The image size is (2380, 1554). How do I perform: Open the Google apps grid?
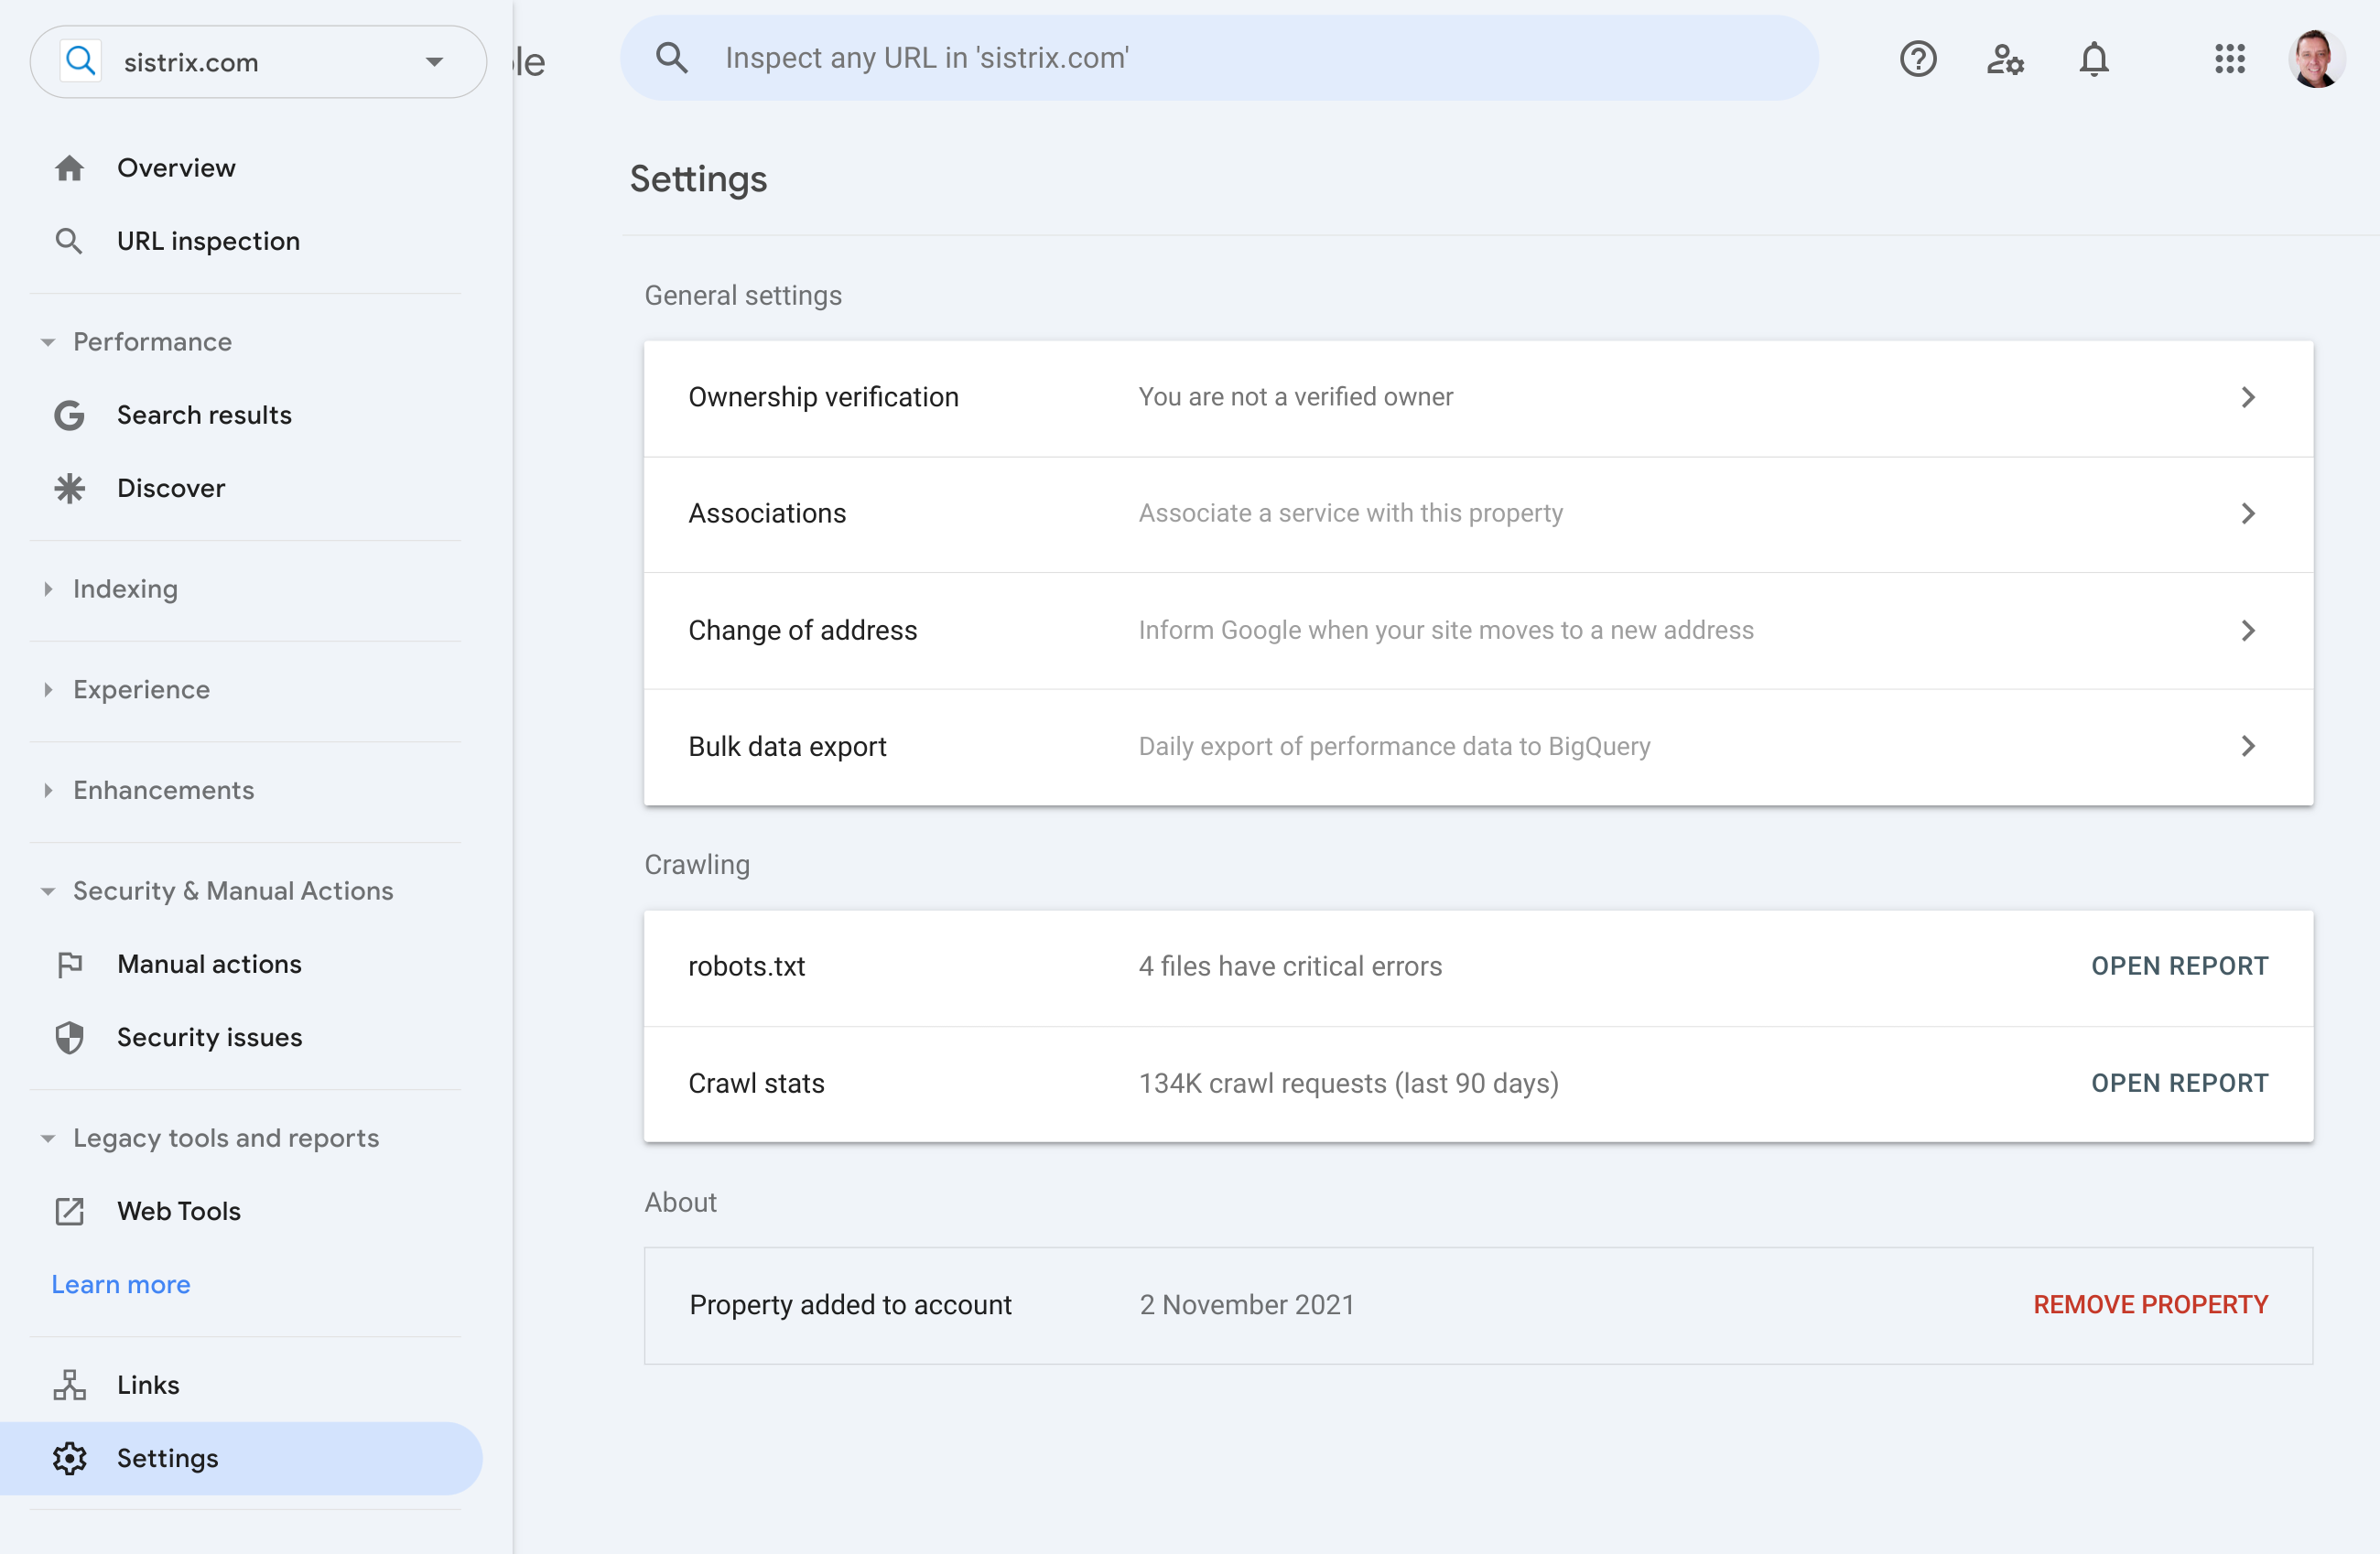[2229, 59]
